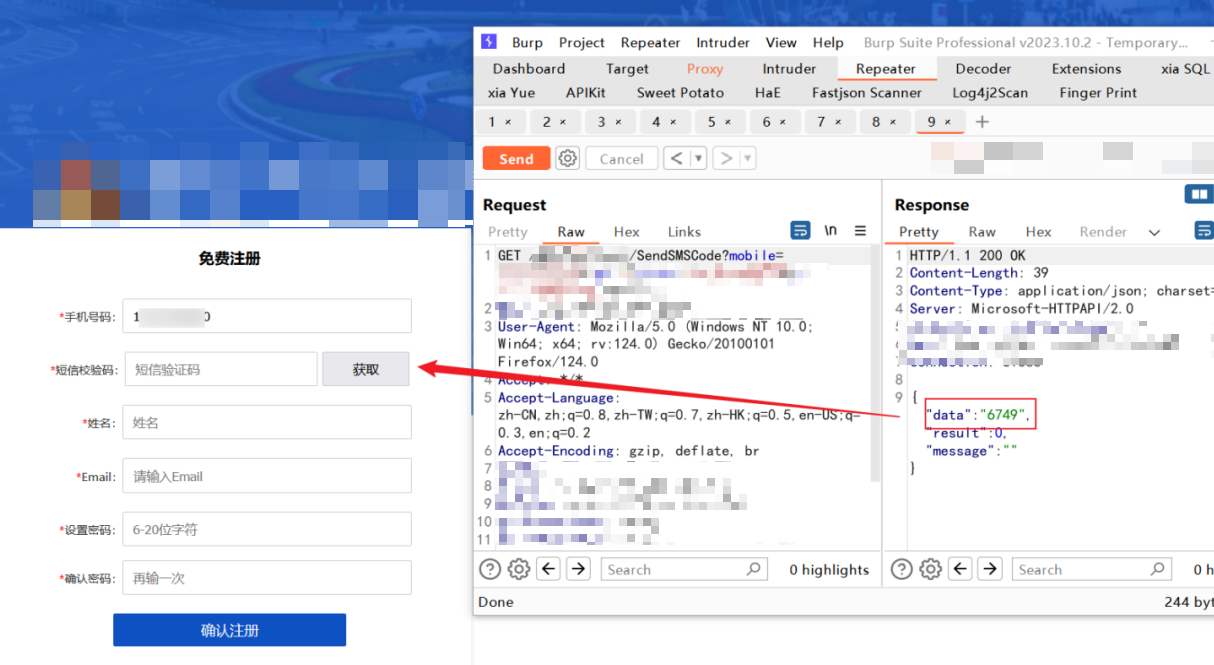Go to next search match in Request
Screen dimensions: 1214x665
(578, 569)
